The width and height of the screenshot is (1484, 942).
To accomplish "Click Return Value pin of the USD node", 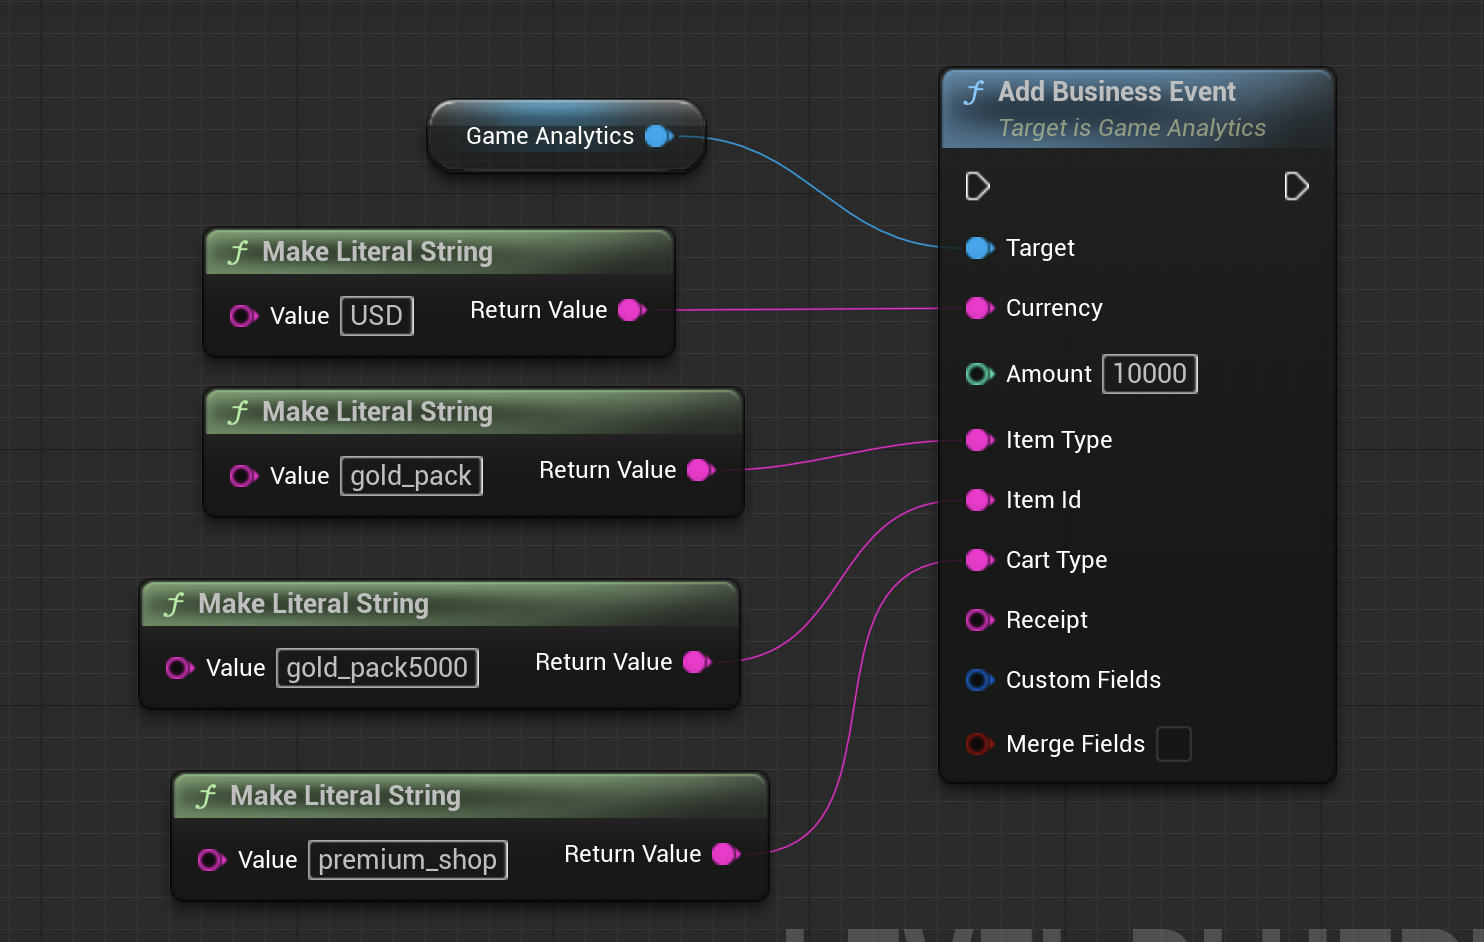I will pyautogui.click(x=631, y=311).
